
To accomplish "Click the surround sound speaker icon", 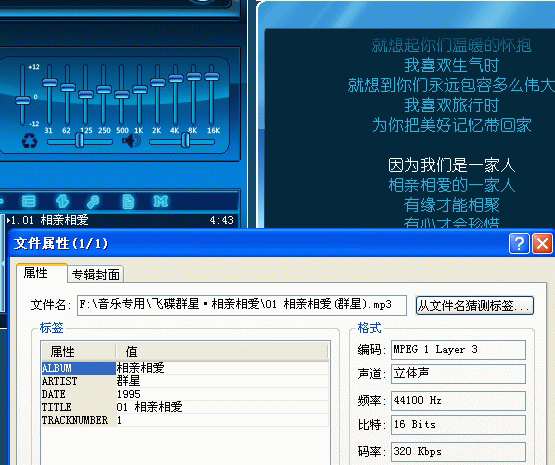I will [131, 141].
